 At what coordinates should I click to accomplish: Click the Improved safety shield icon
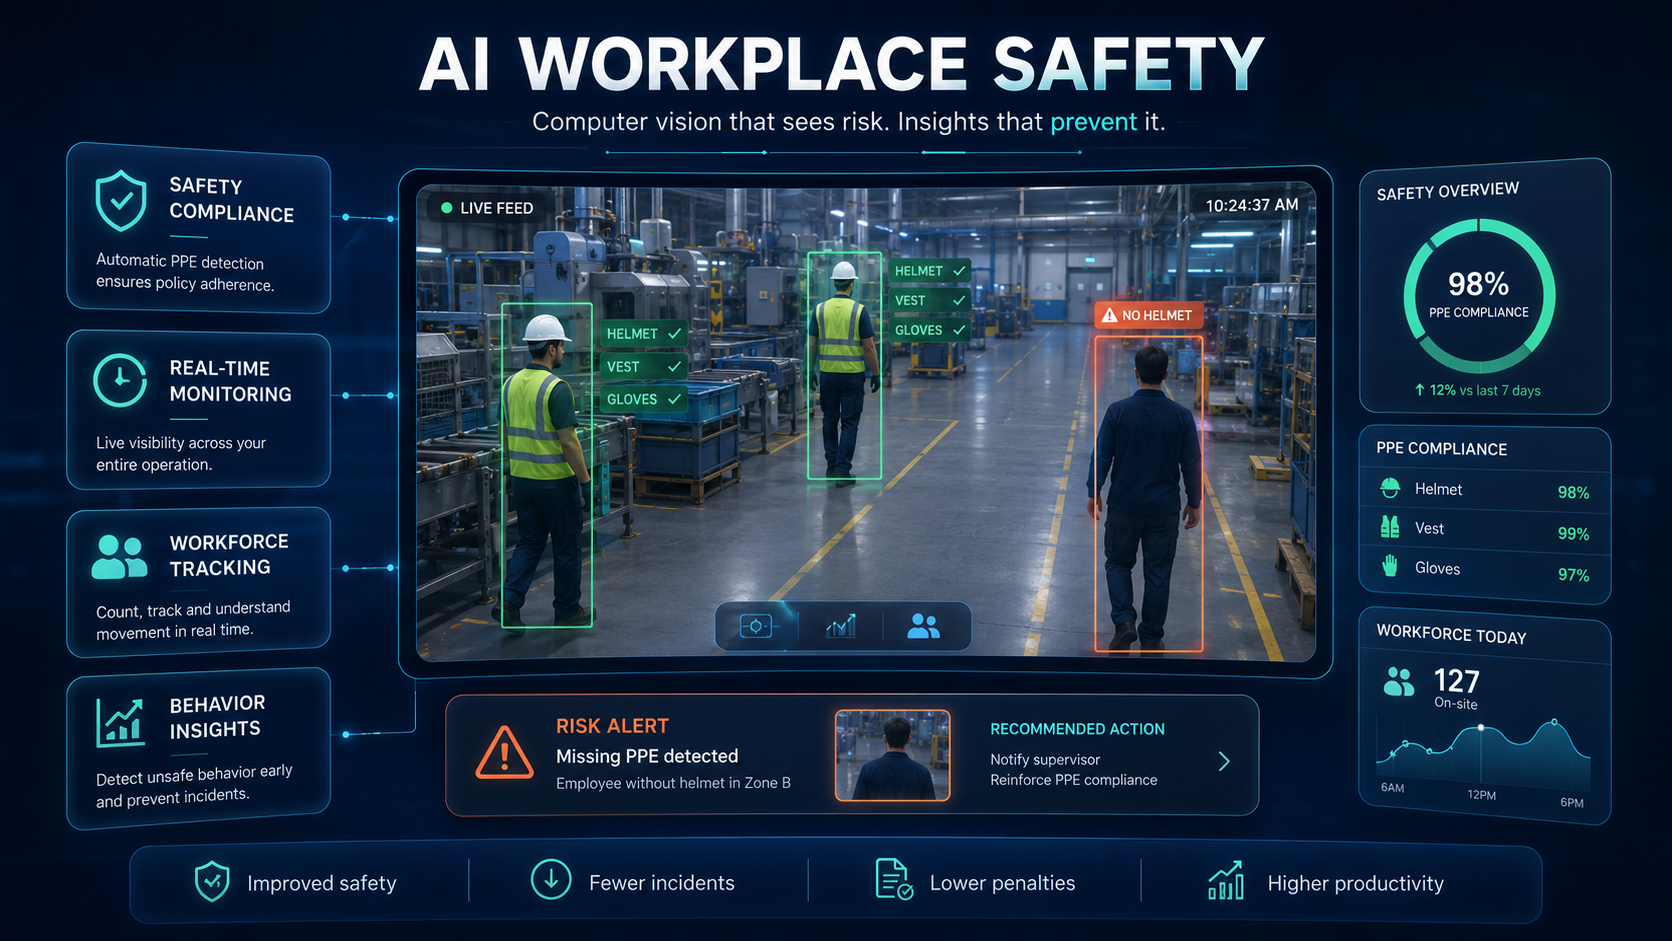pyautogui.click(x=212, y=881)
